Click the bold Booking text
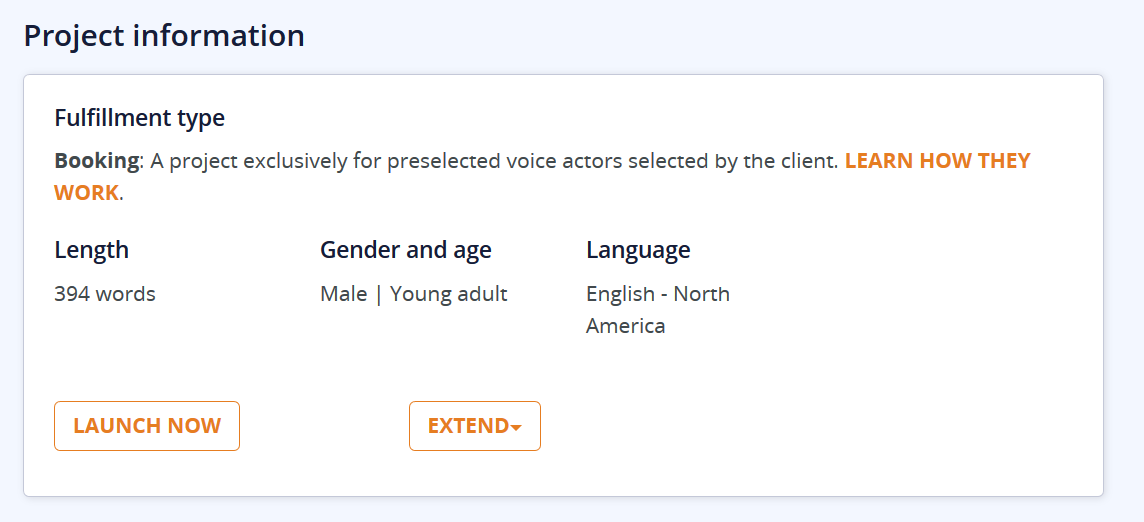The height and width of the screenshot is (522, 1144). (96, 161)
